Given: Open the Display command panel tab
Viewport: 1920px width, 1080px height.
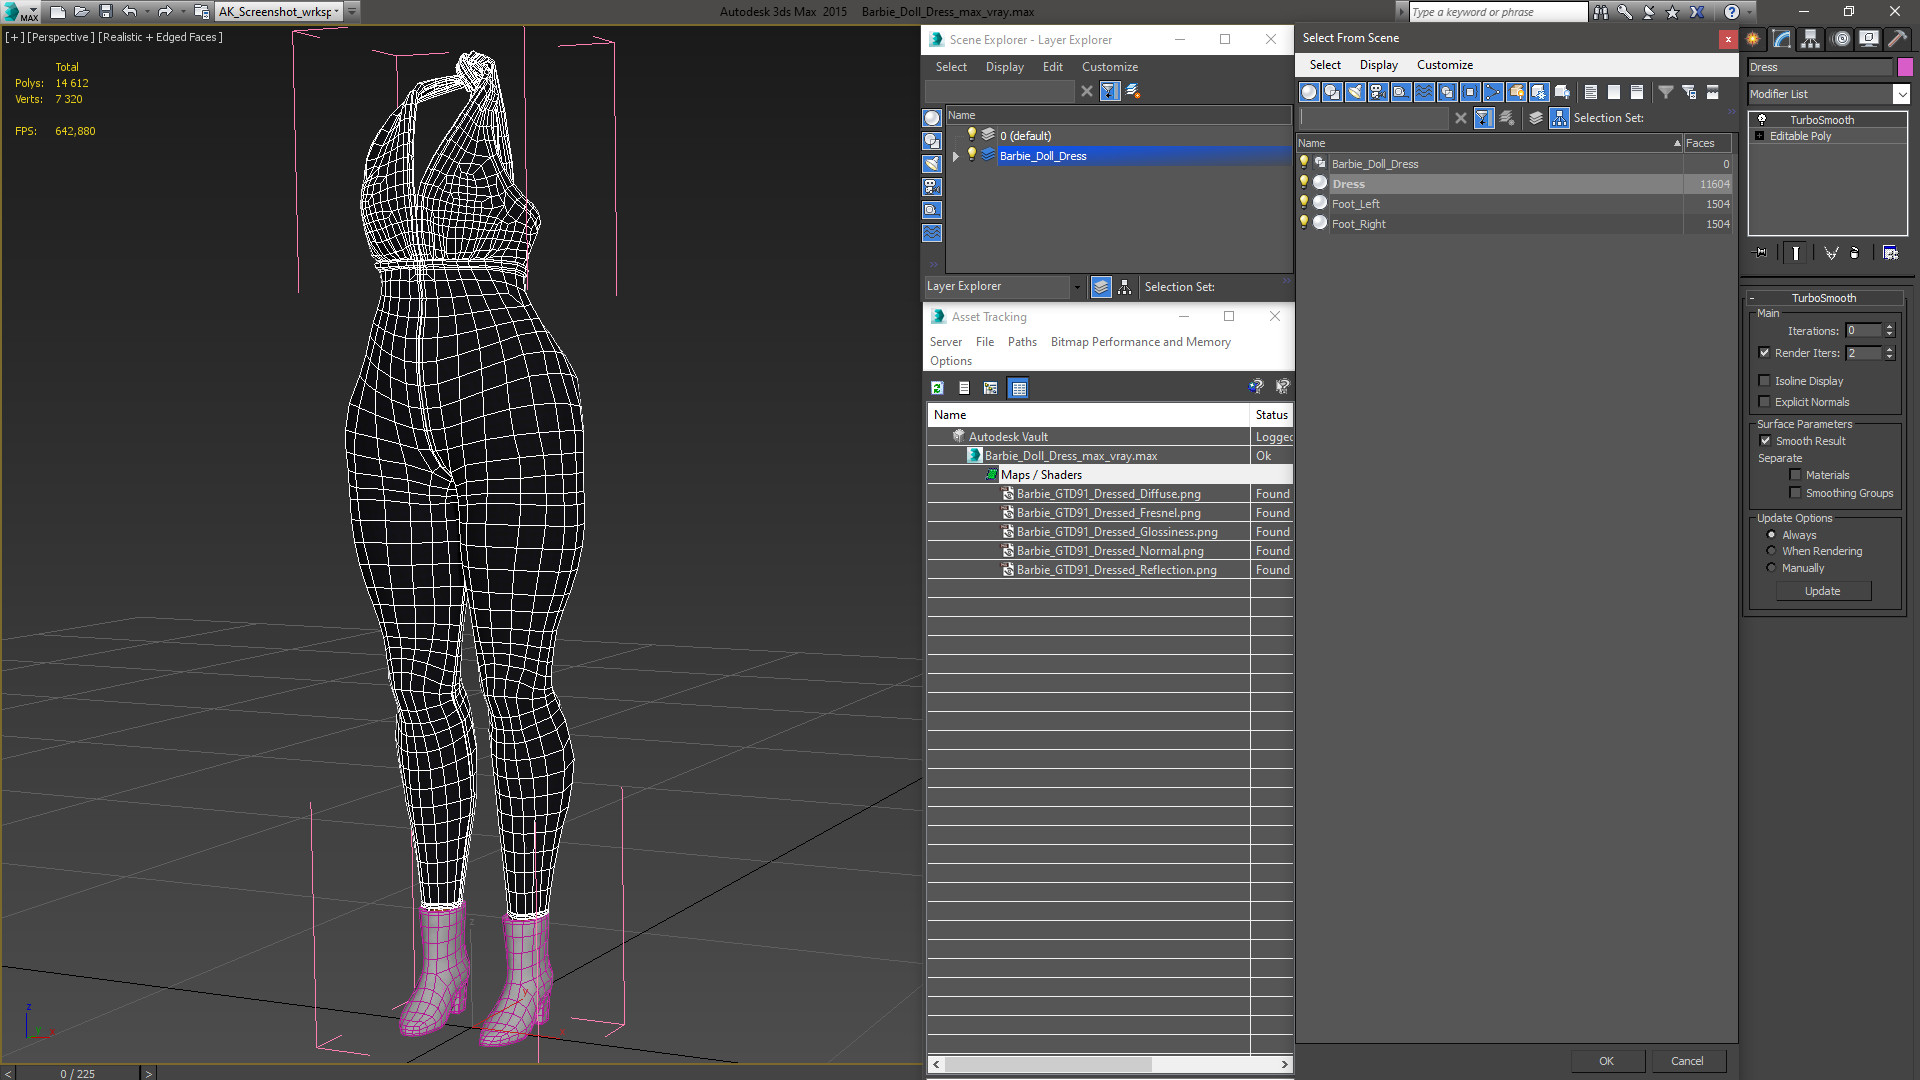Looking at the screenshot, I should 1869,39.
